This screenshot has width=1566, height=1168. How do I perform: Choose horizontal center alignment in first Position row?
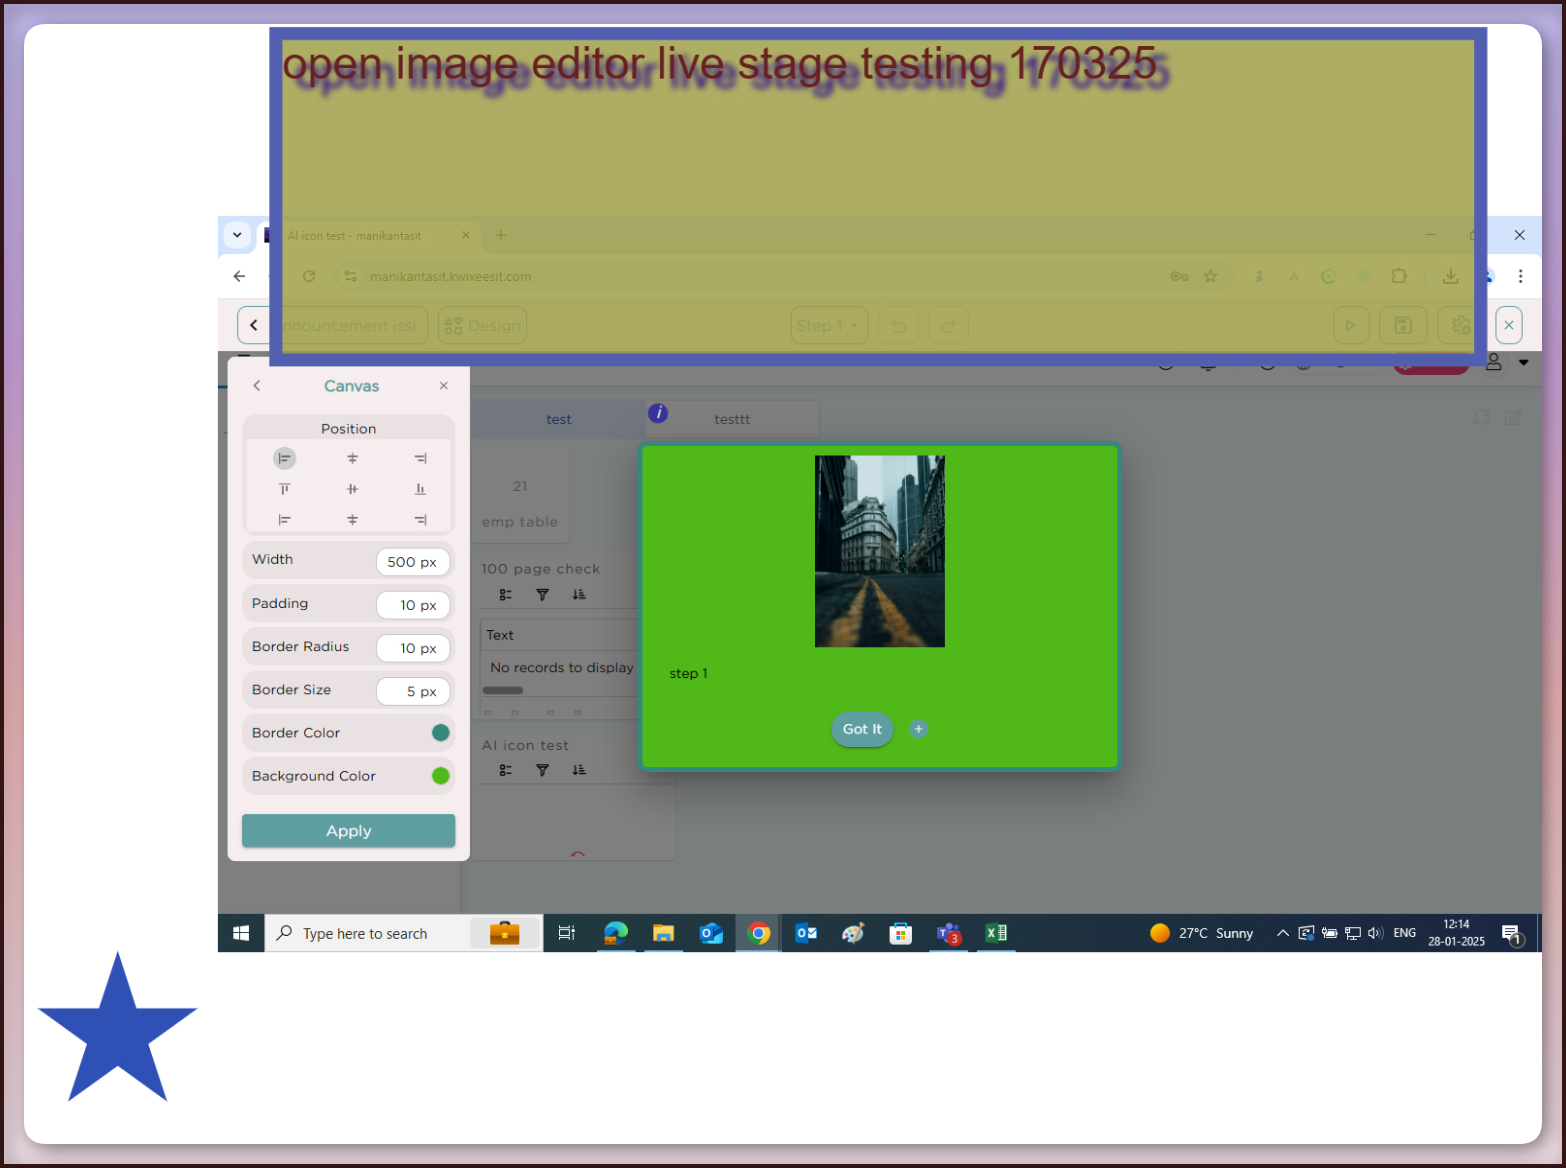tap(352, 459)
